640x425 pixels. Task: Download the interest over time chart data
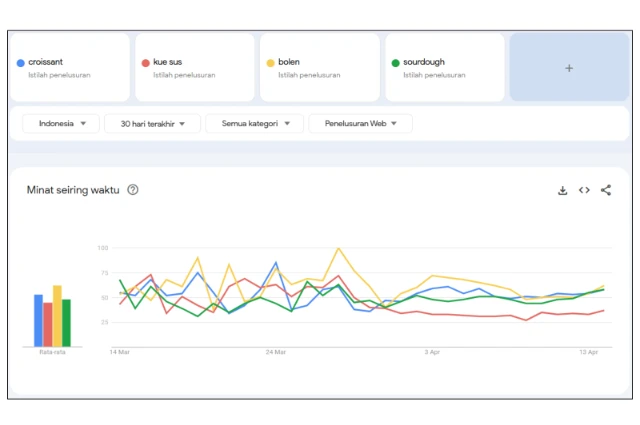(x=563, y=190)
